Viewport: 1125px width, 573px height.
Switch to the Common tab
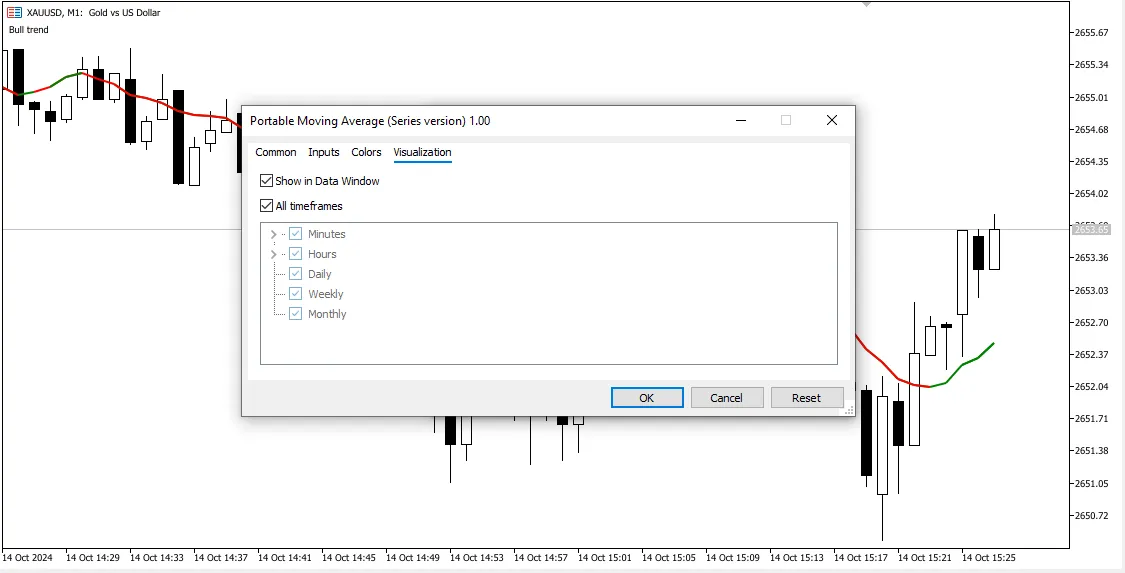(276, 152)
